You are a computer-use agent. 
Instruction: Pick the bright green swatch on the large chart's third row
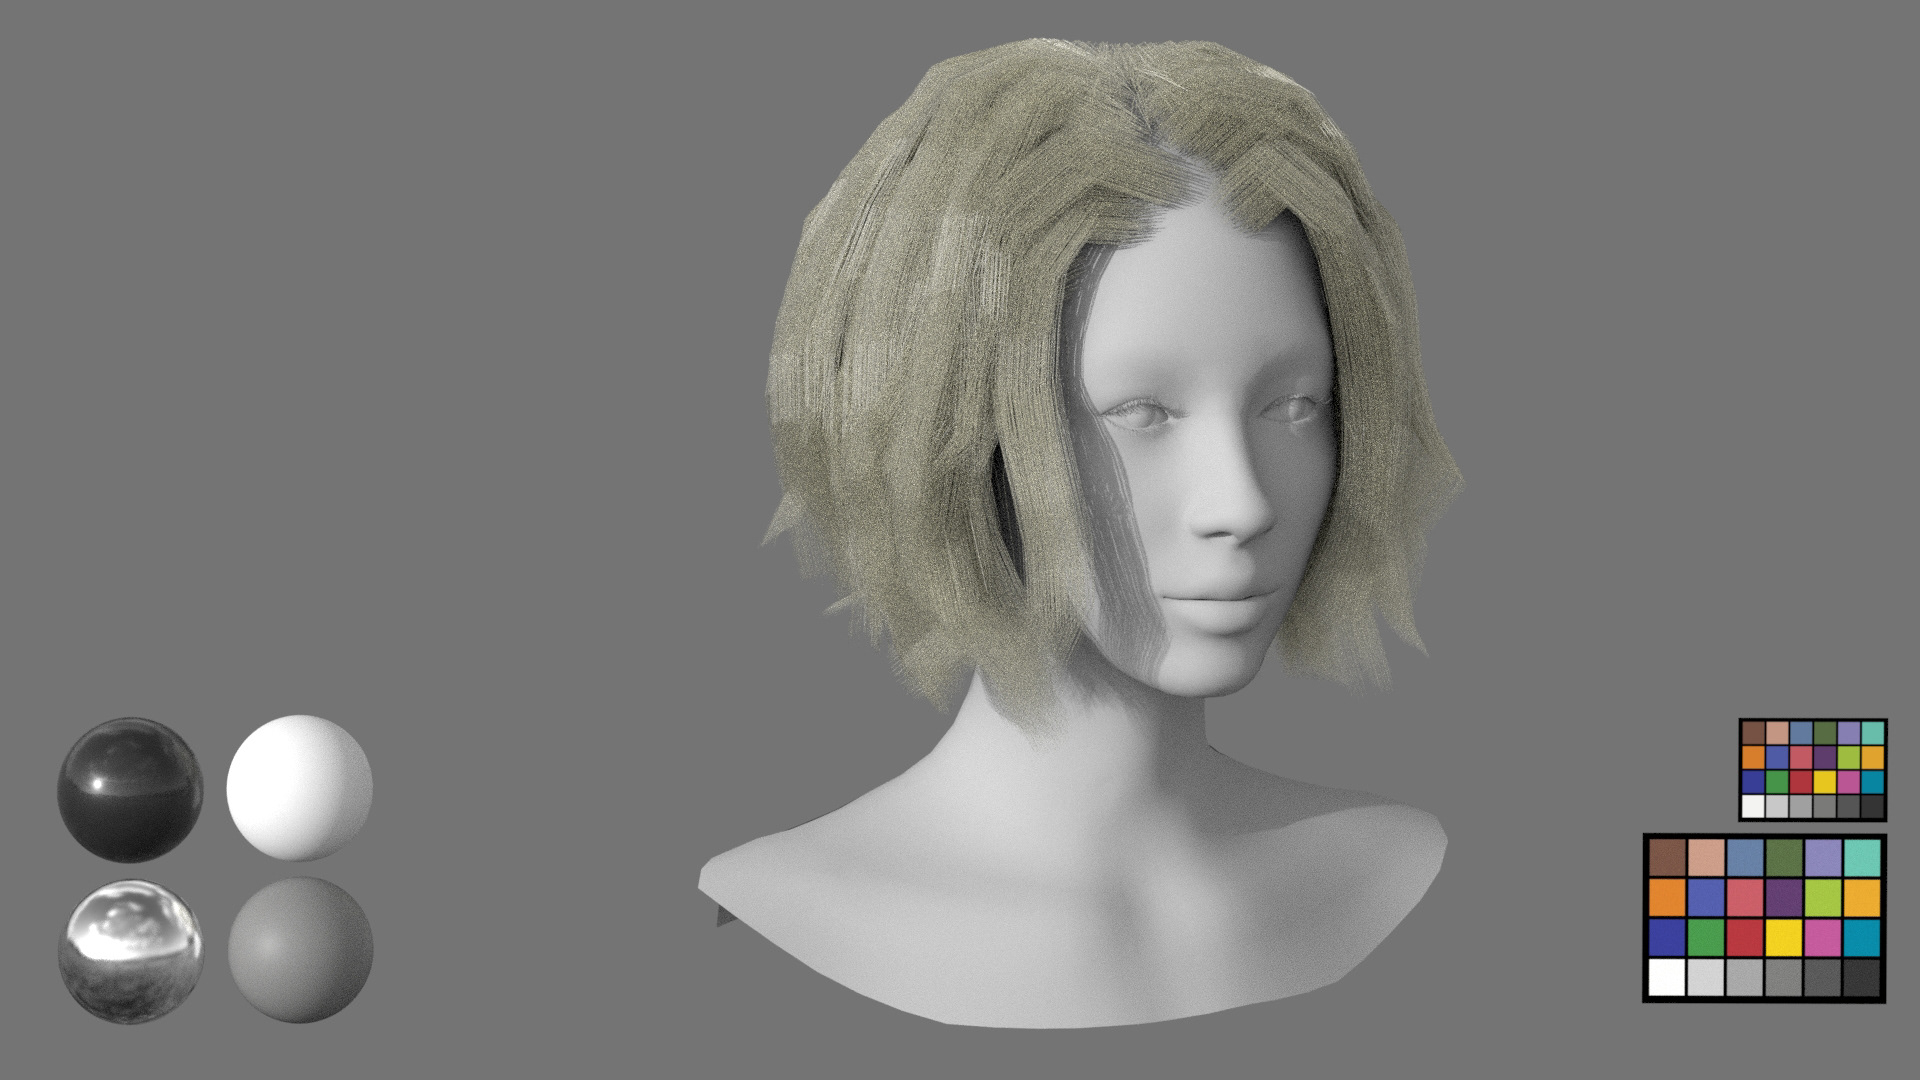click(1706, 937)
